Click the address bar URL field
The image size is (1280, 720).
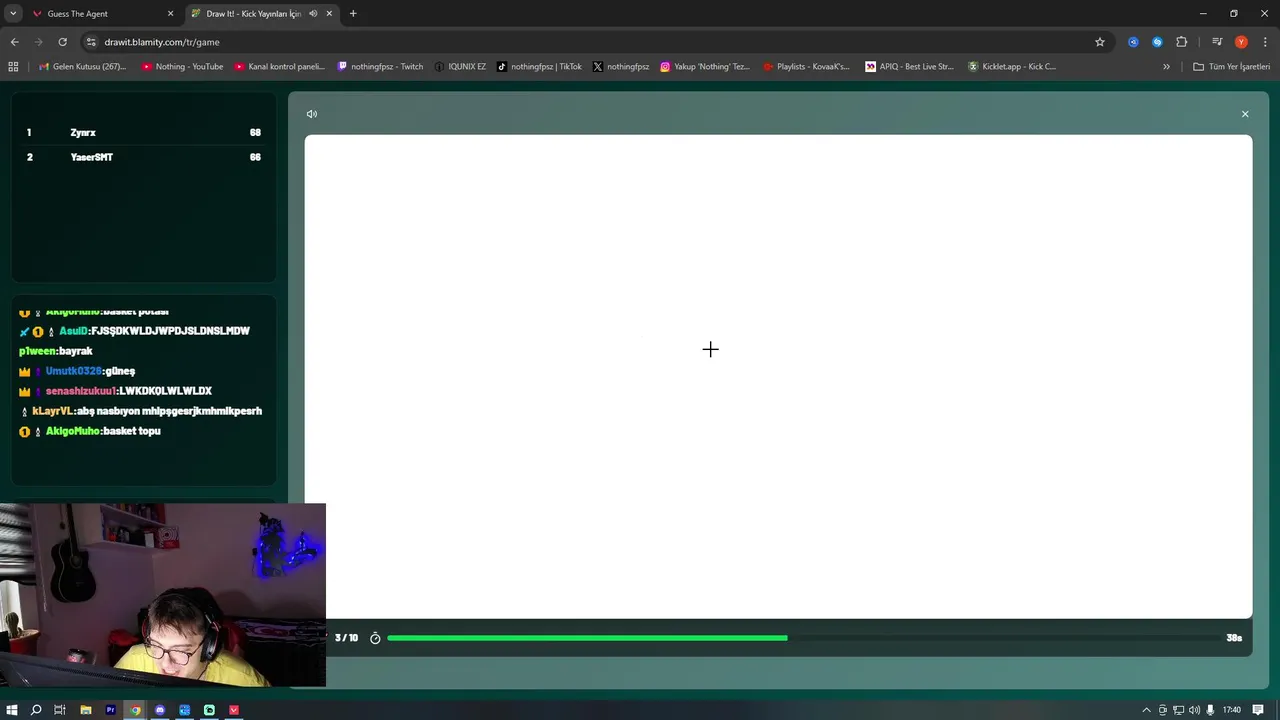point(595,42)
